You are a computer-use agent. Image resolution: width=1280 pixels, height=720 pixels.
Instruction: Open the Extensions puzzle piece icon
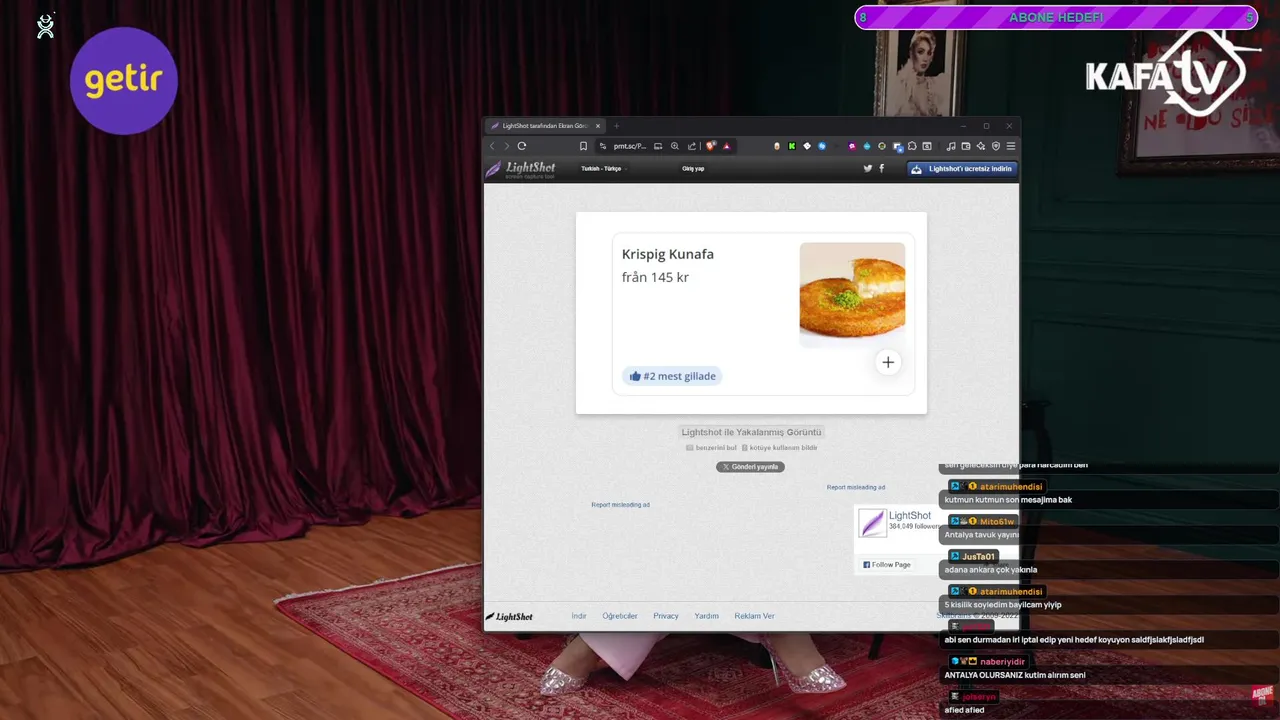pos(912,146)
